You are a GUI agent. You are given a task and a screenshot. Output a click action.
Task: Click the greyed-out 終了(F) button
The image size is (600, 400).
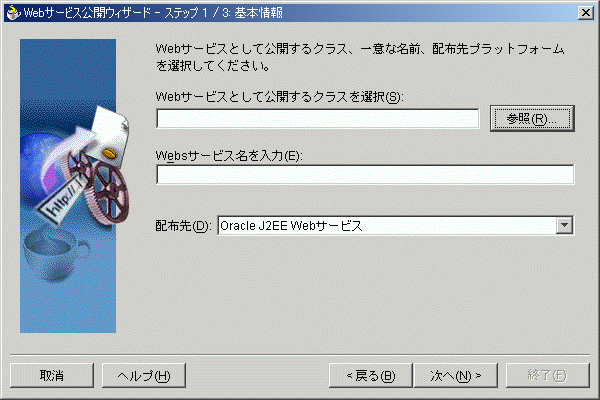coord(547,376)
